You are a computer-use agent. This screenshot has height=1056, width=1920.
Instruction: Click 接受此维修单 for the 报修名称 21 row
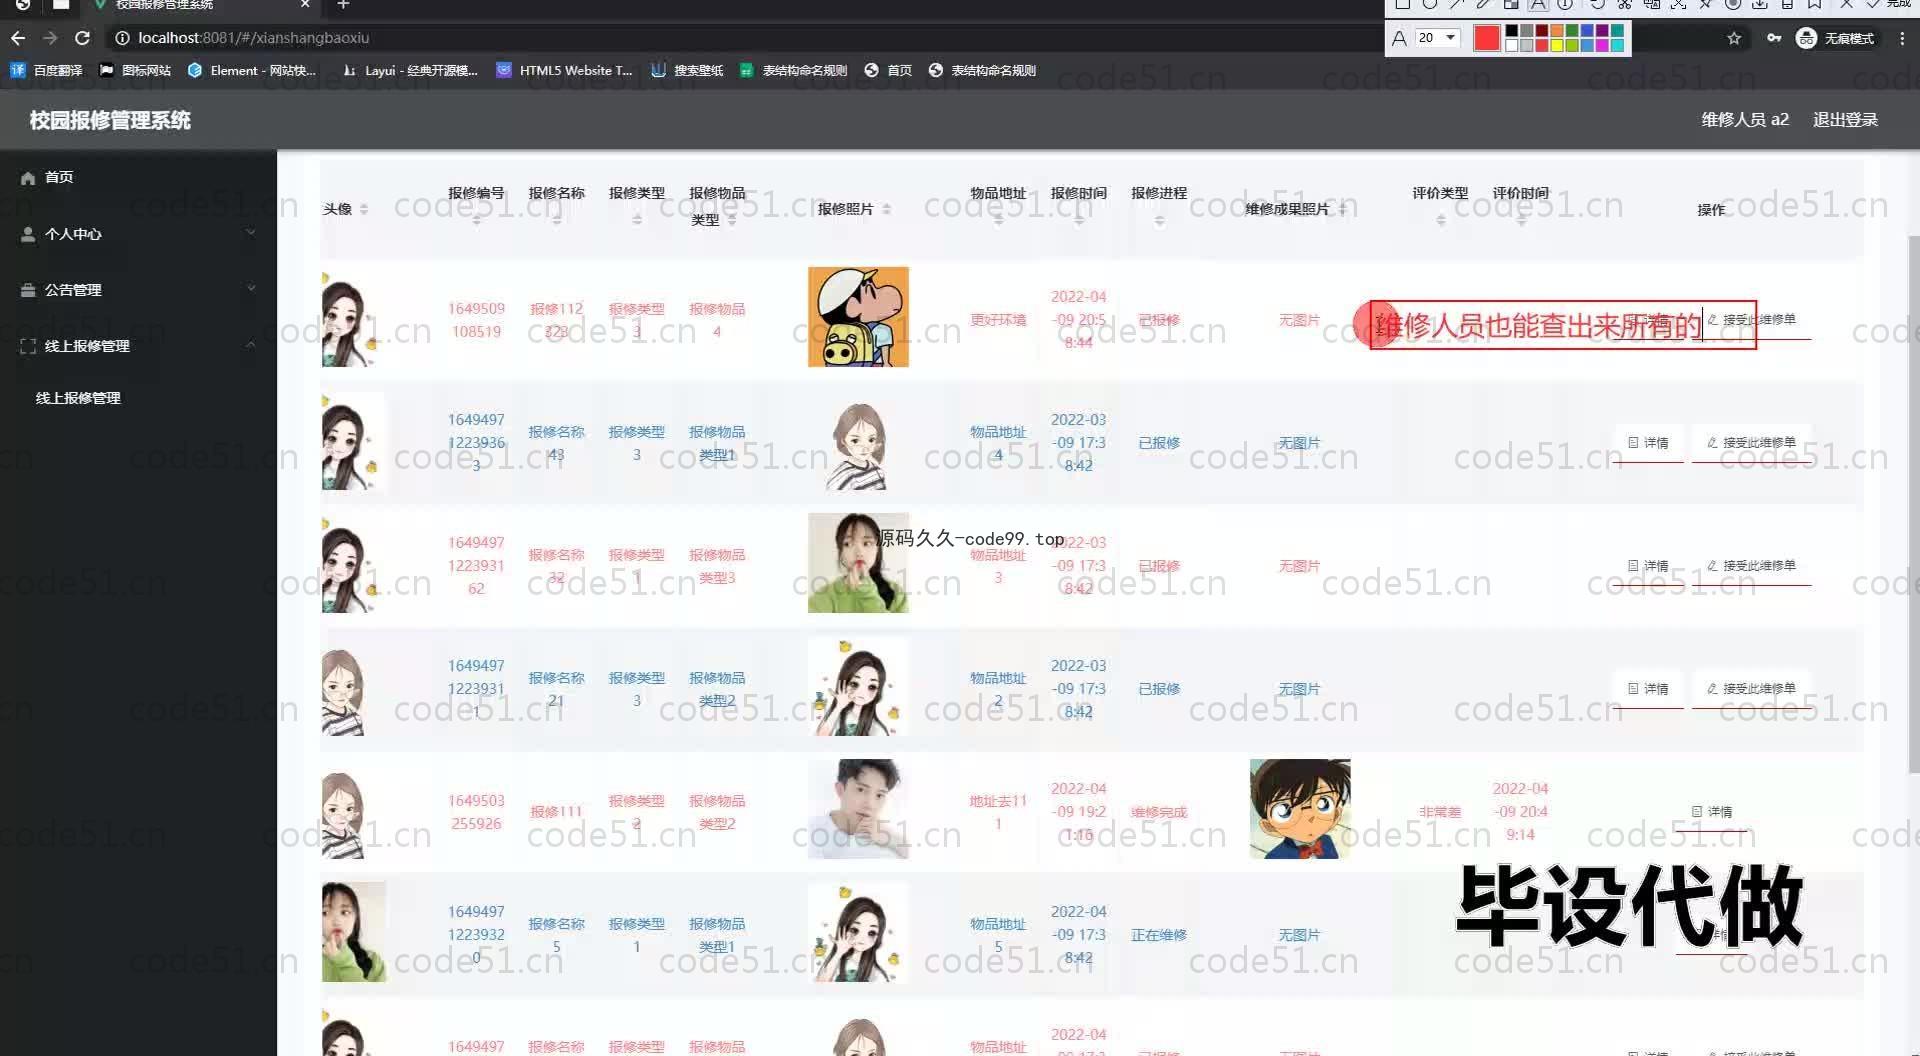(x=1751, y=689)
